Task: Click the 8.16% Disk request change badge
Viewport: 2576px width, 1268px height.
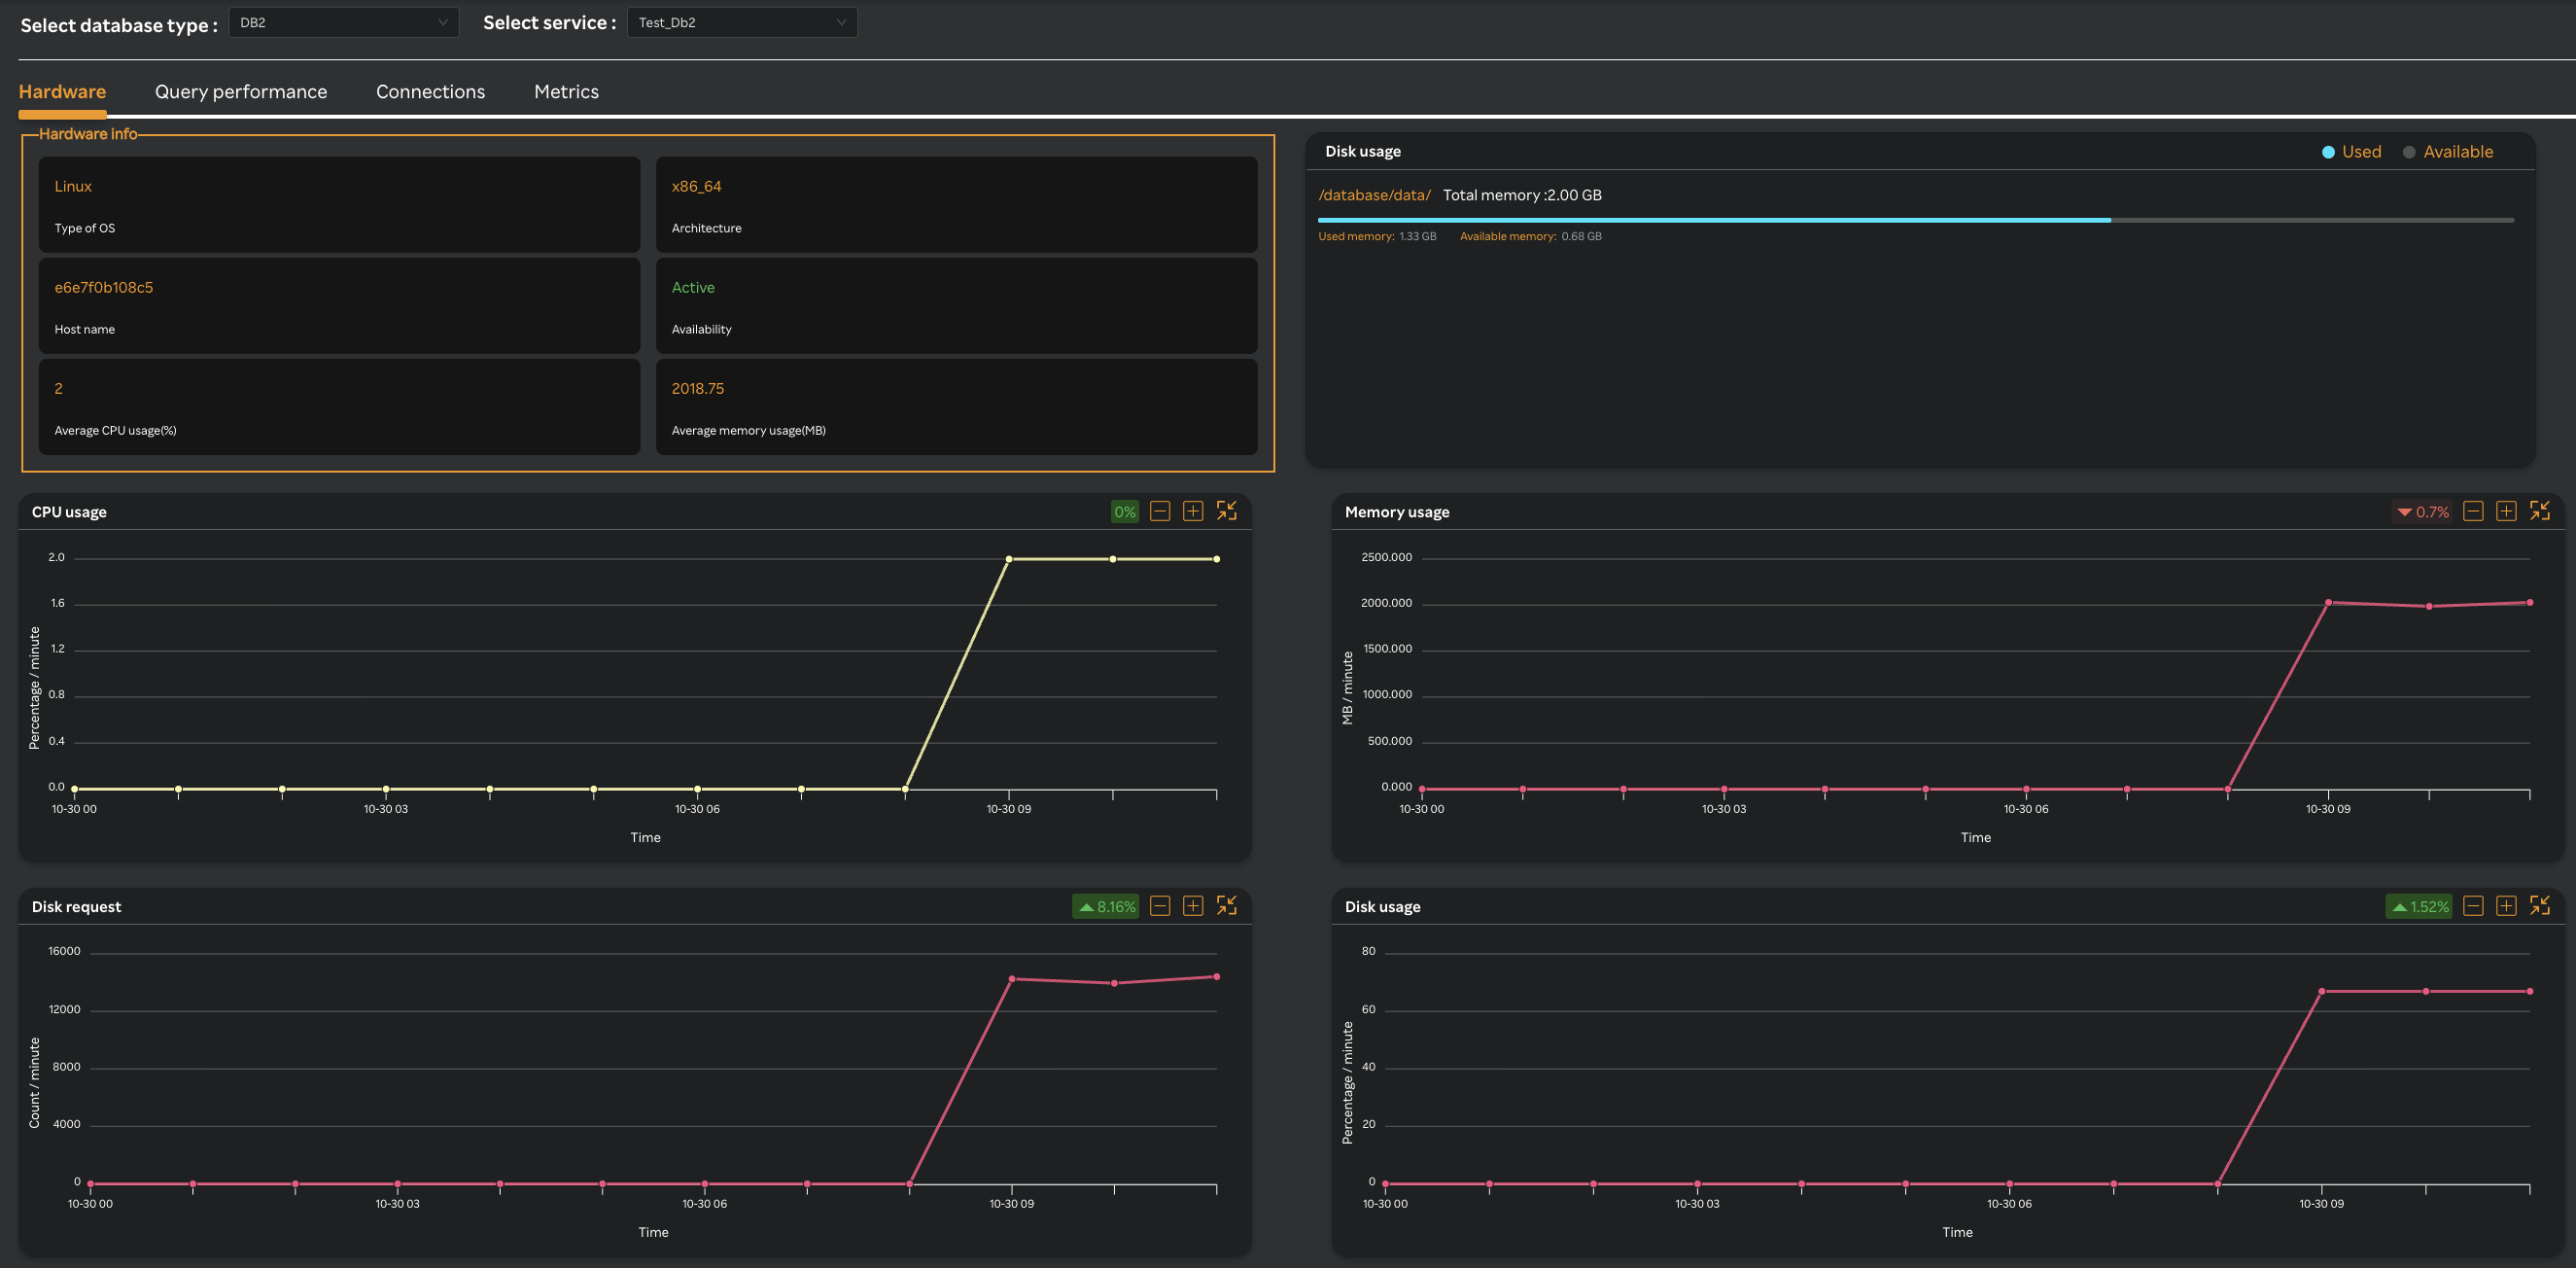Action: tap(1106, 907)
